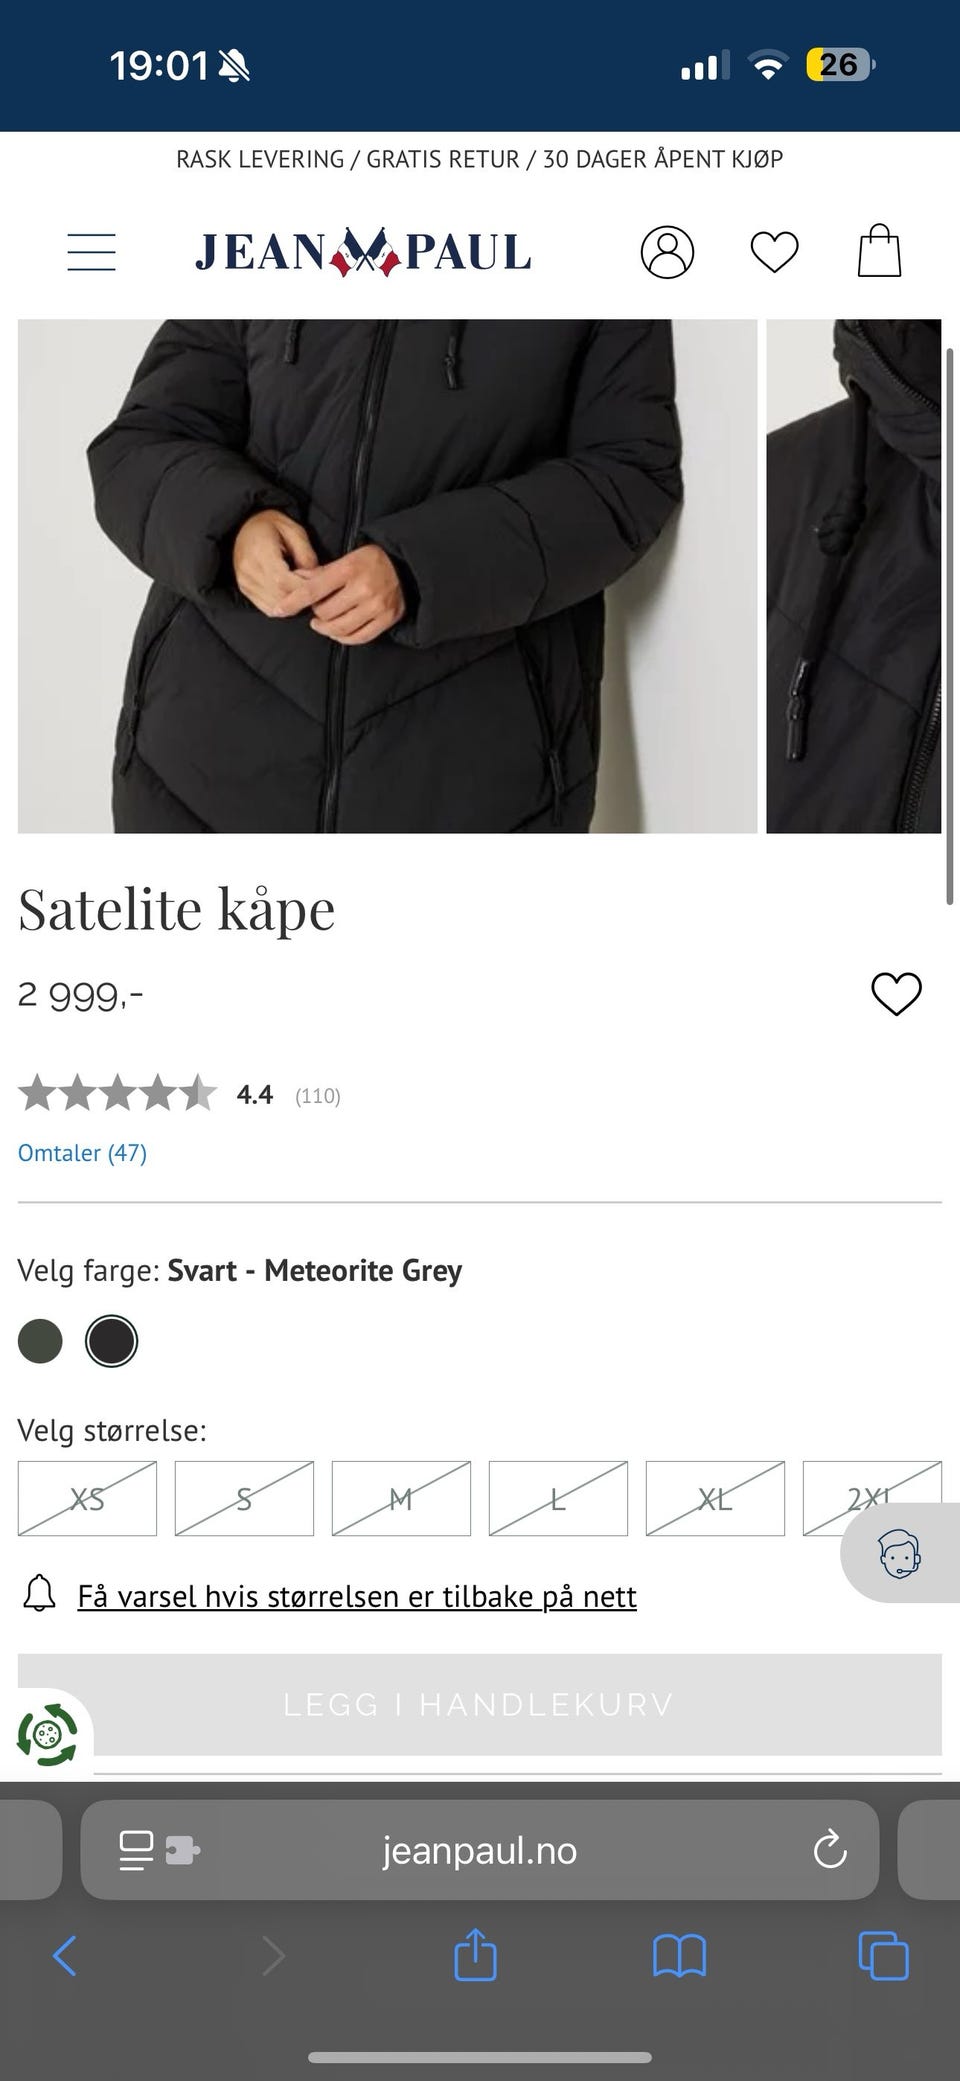Select the Meteorite Grey color swatch
Screen dimensions: 960x2081
[x=111, y=1341]
